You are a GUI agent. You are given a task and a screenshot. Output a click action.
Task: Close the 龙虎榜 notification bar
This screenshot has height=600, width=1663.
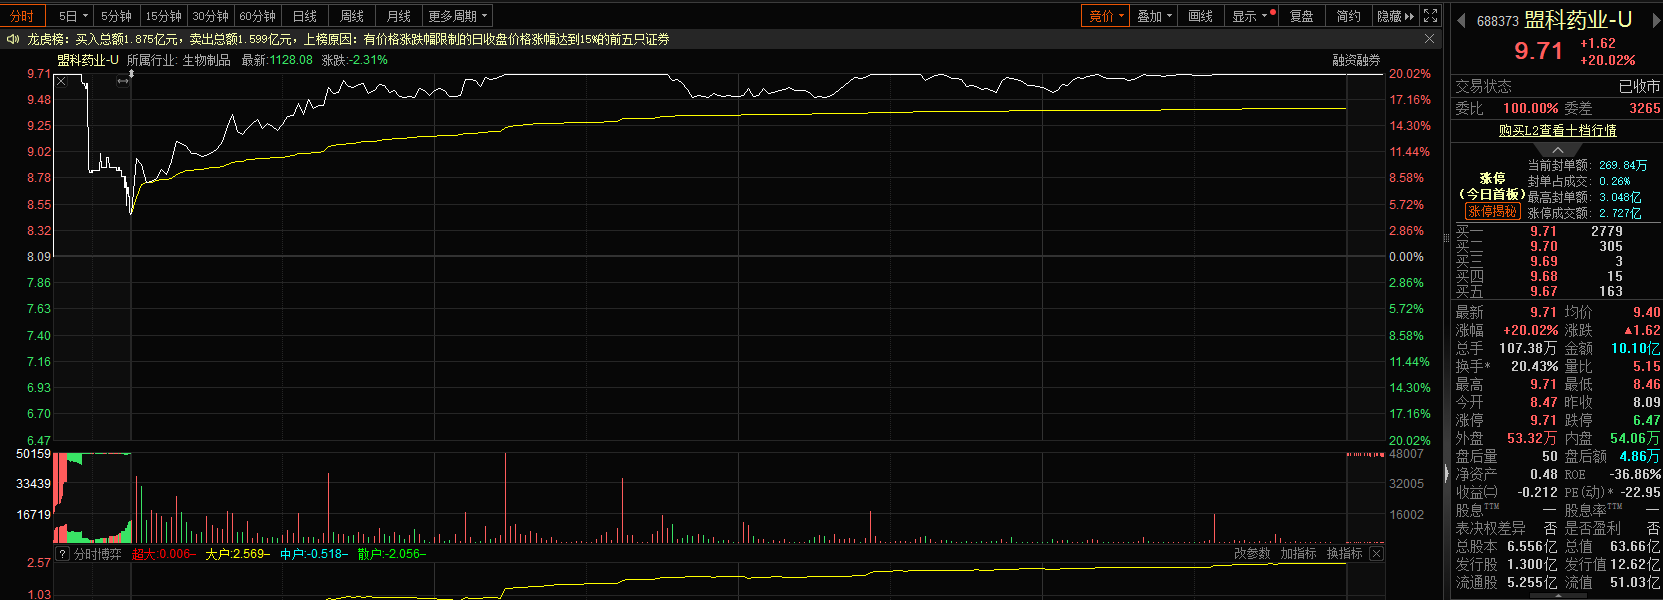1430,39
